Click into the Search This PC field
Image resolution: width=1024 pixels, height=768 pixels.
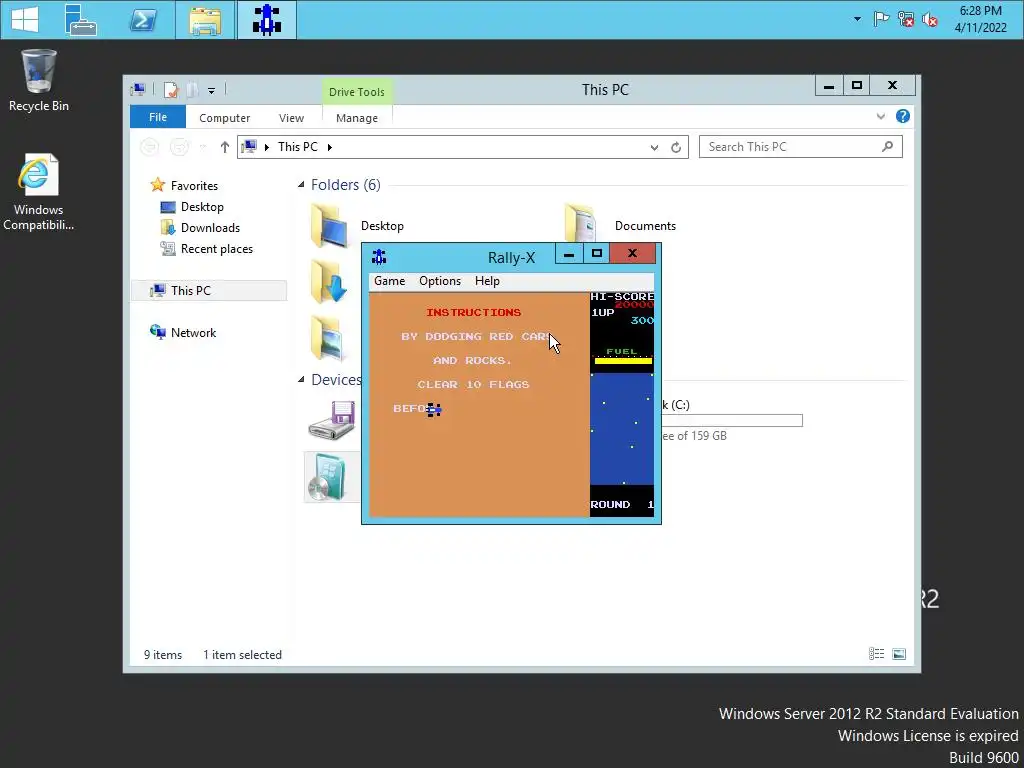[x=801, y=147]
